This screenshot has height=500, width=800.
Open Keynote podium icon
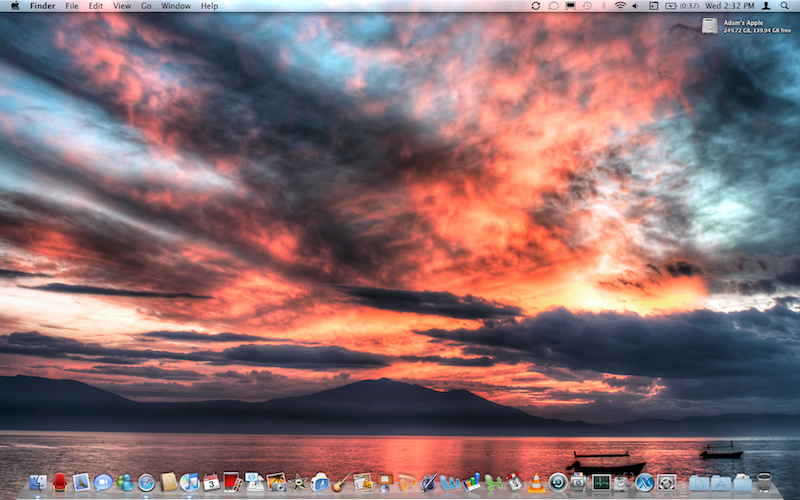[385, 482]
